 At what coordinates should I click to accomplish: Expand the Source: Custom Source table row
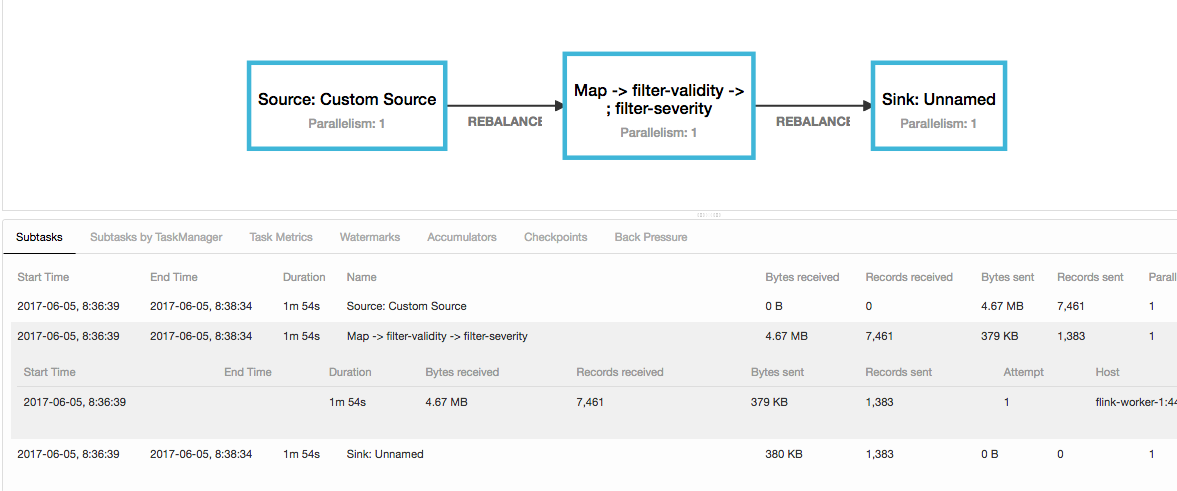406,306
